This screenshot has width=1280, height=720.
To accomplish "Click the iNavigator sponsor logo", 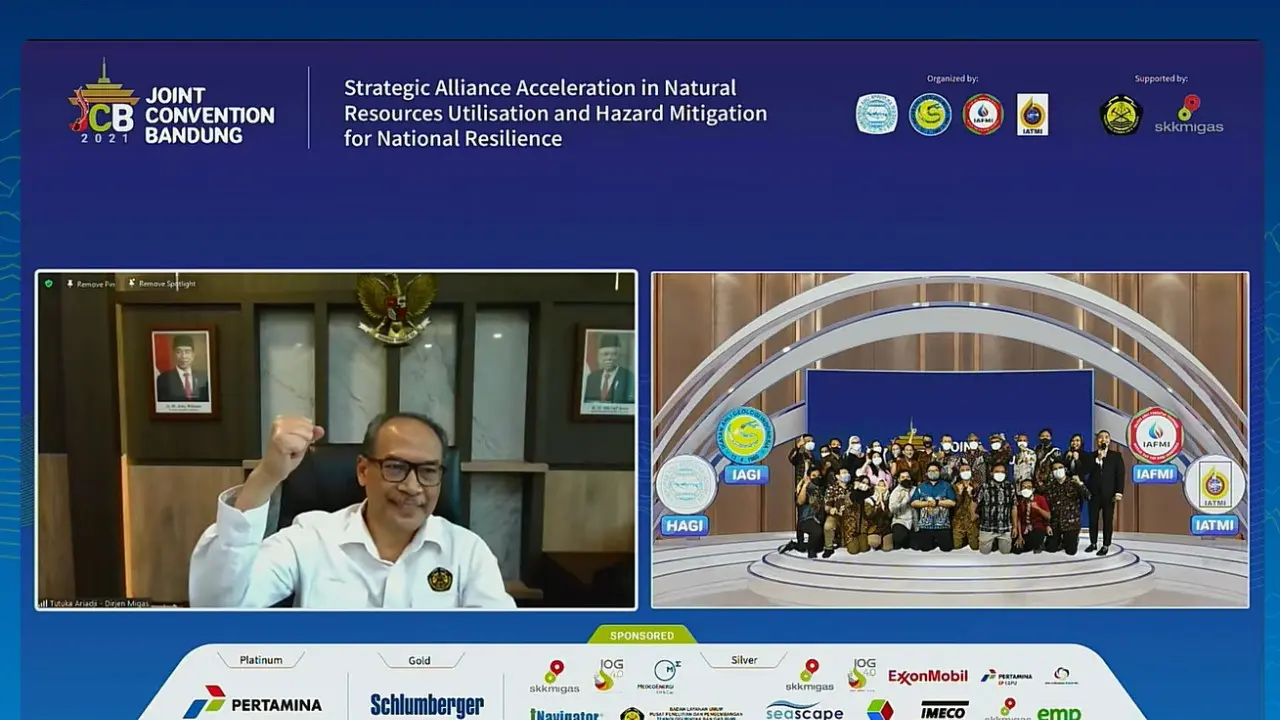I will 565,714.
